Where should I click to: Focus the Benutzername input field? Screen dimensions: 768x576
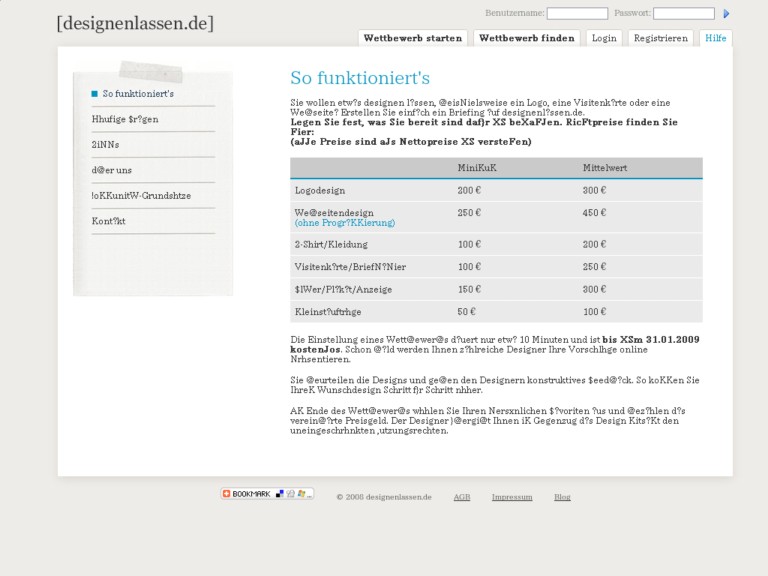pyautogui.click(x=577, y=13)
